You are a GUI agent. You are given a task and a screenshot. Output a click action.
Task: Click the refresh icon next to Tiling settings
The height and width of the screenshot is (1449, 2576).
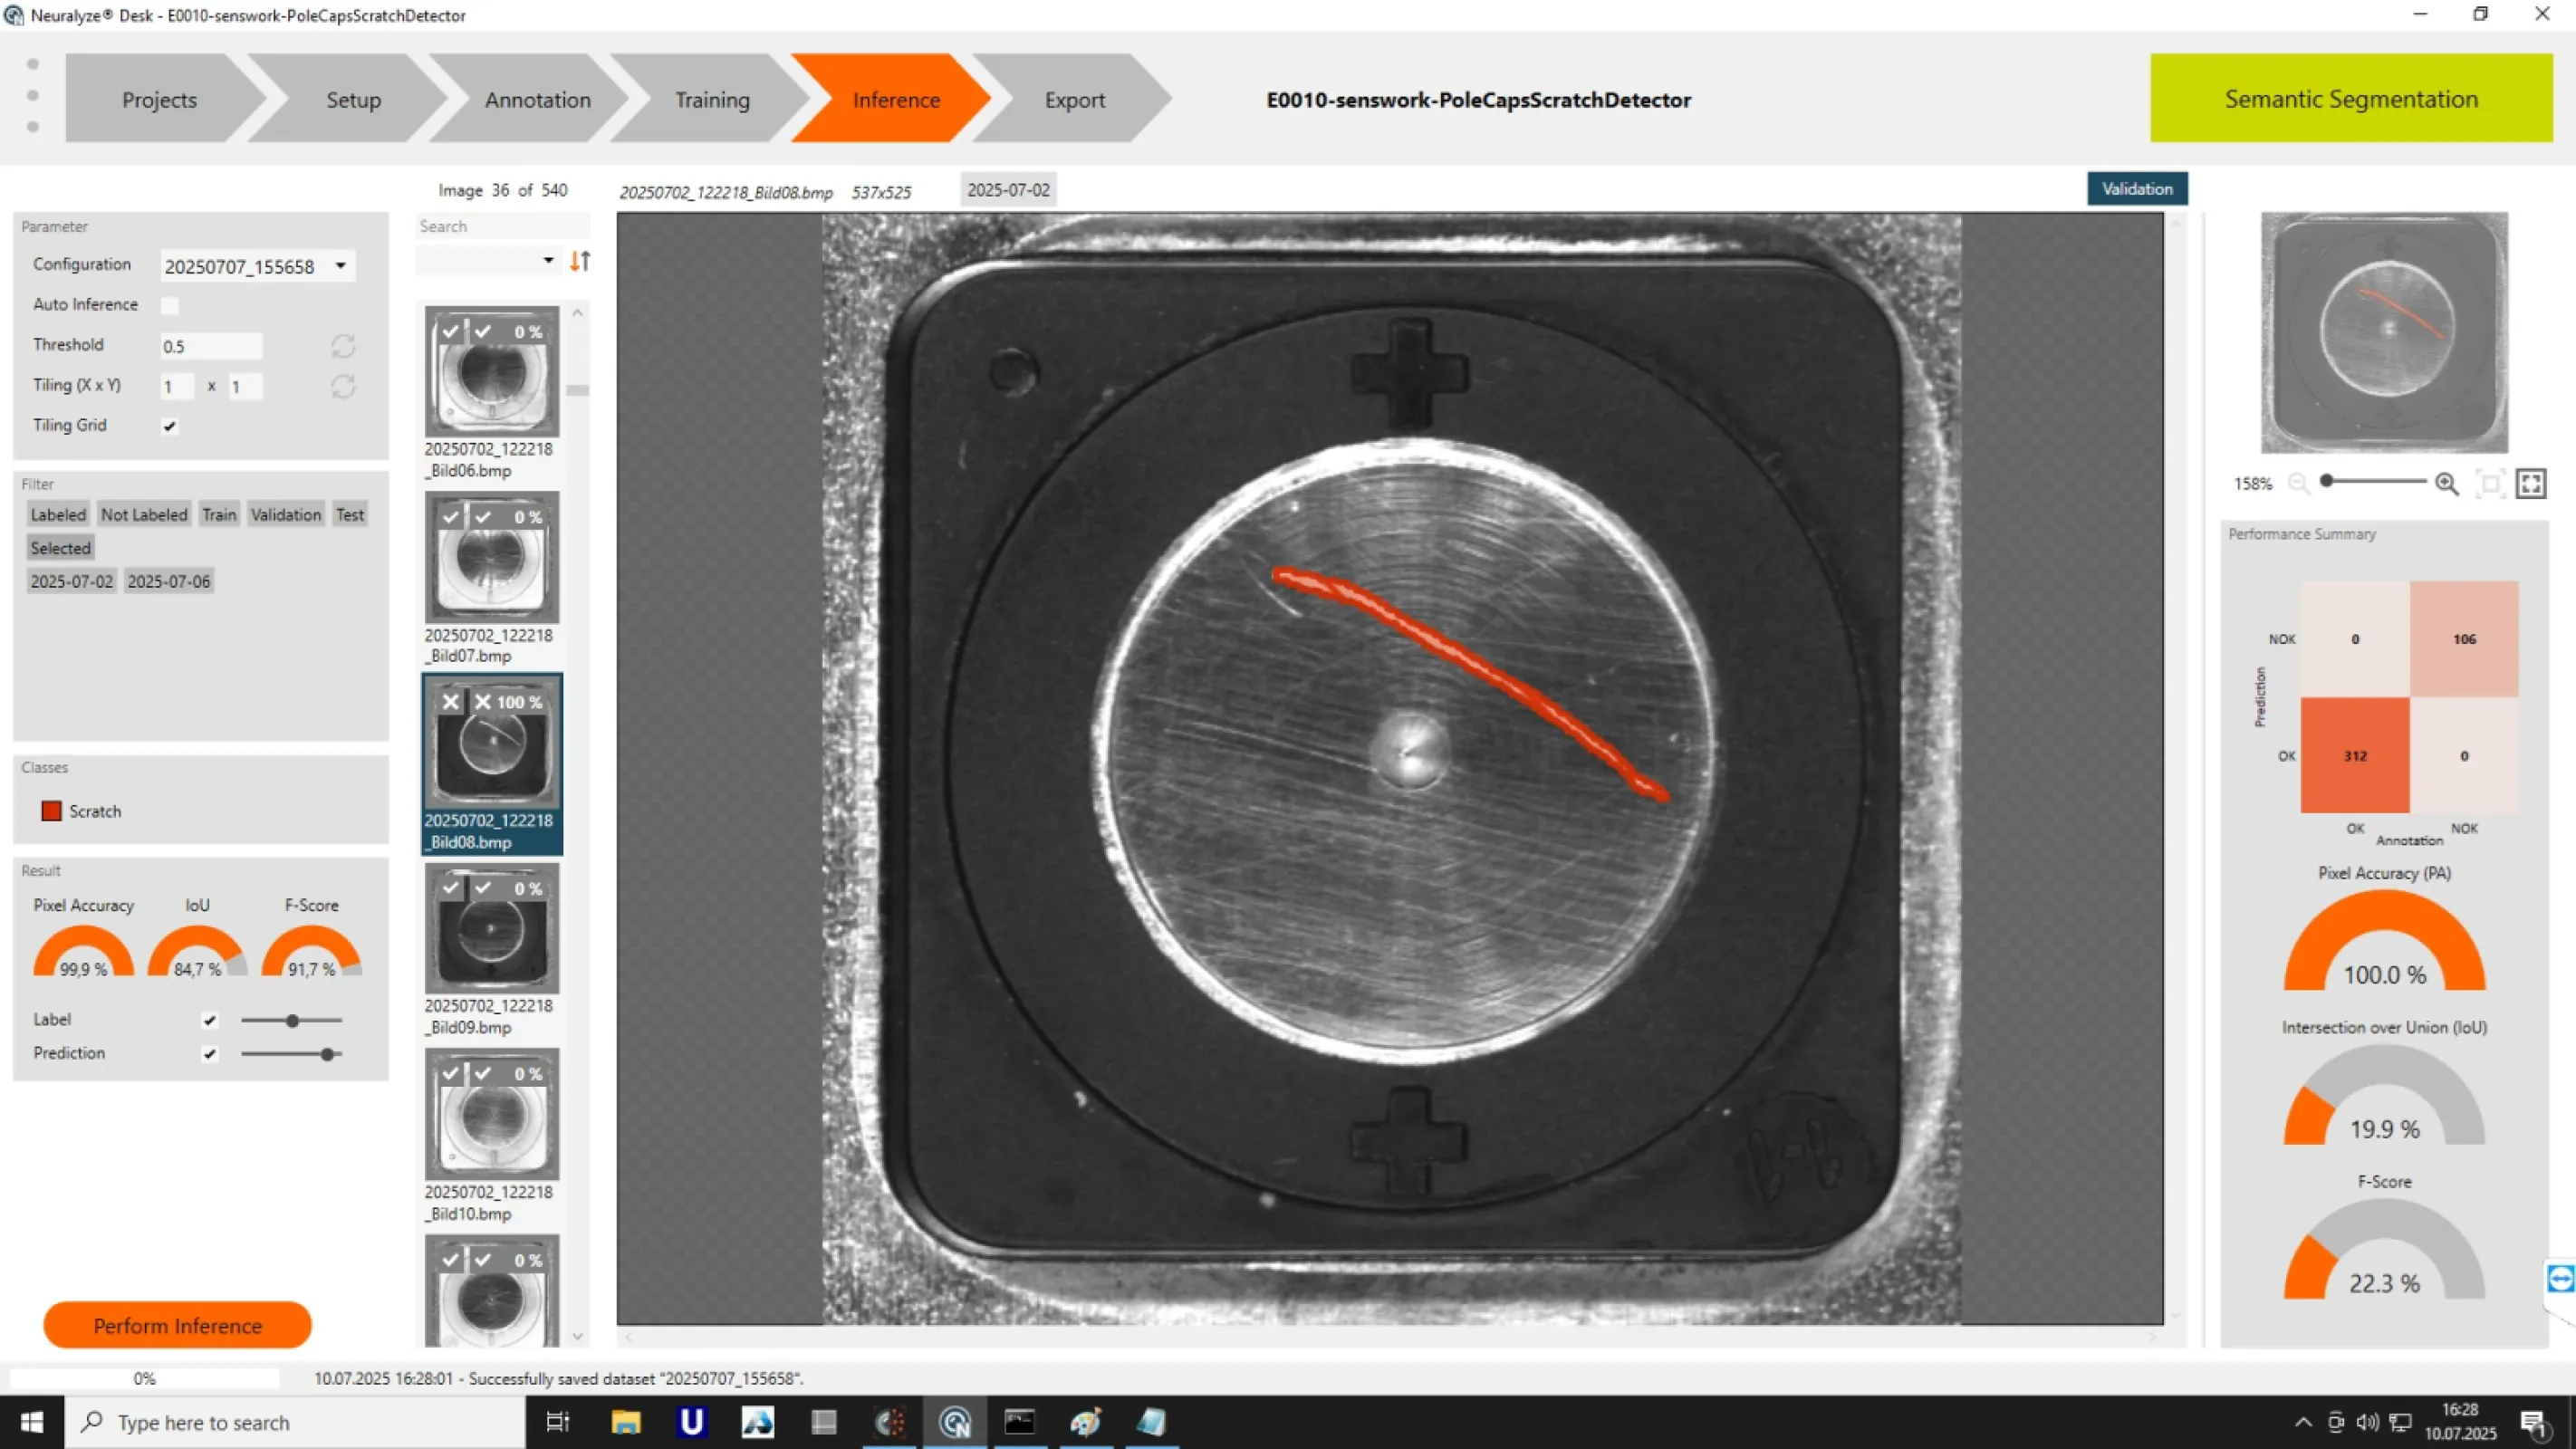343,387
